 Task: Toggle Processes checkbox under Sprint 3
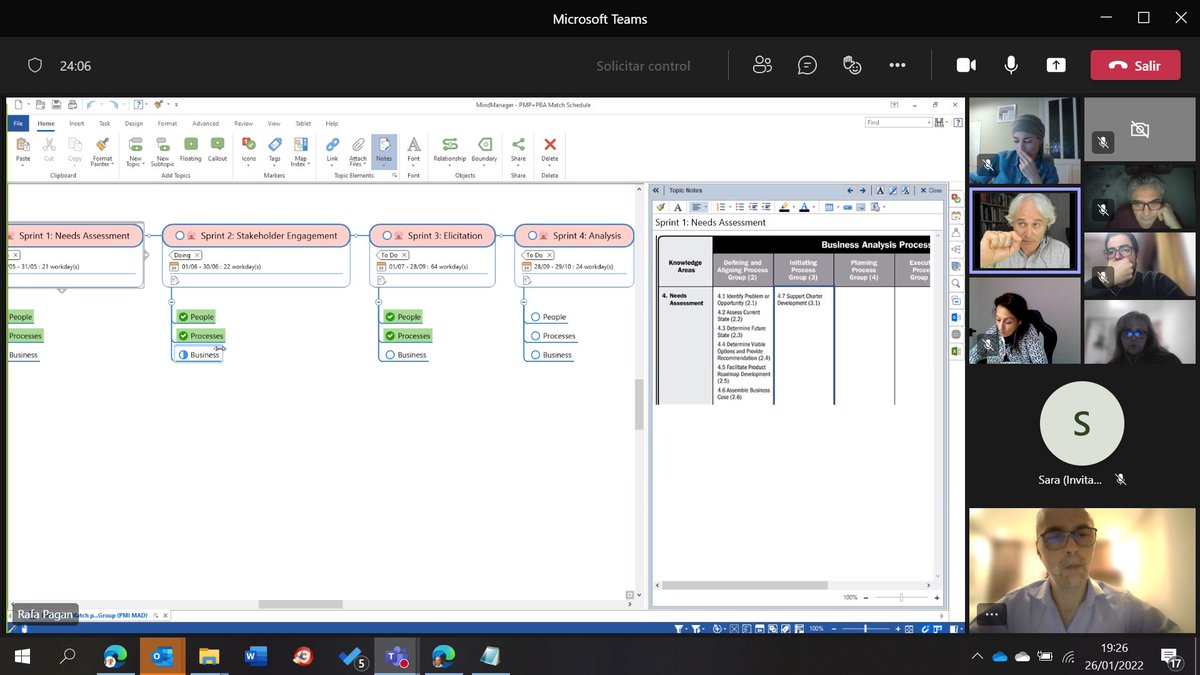point(391,336)
